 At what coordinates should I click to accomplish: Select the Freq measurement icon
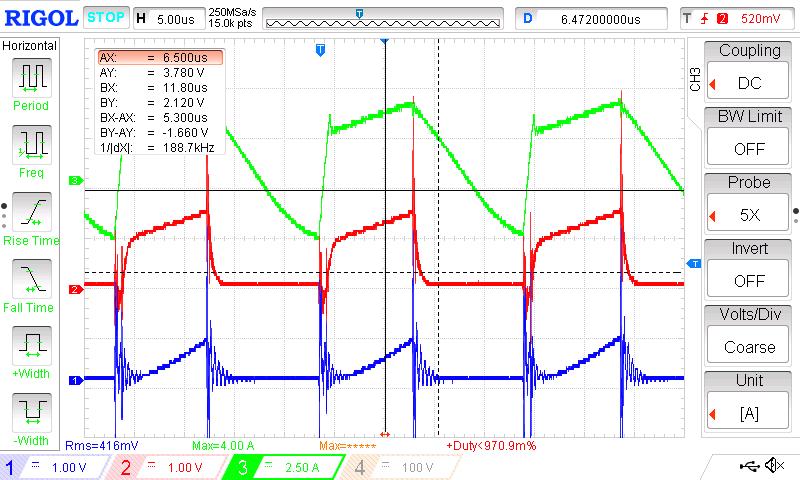click(x=32, y=145)
